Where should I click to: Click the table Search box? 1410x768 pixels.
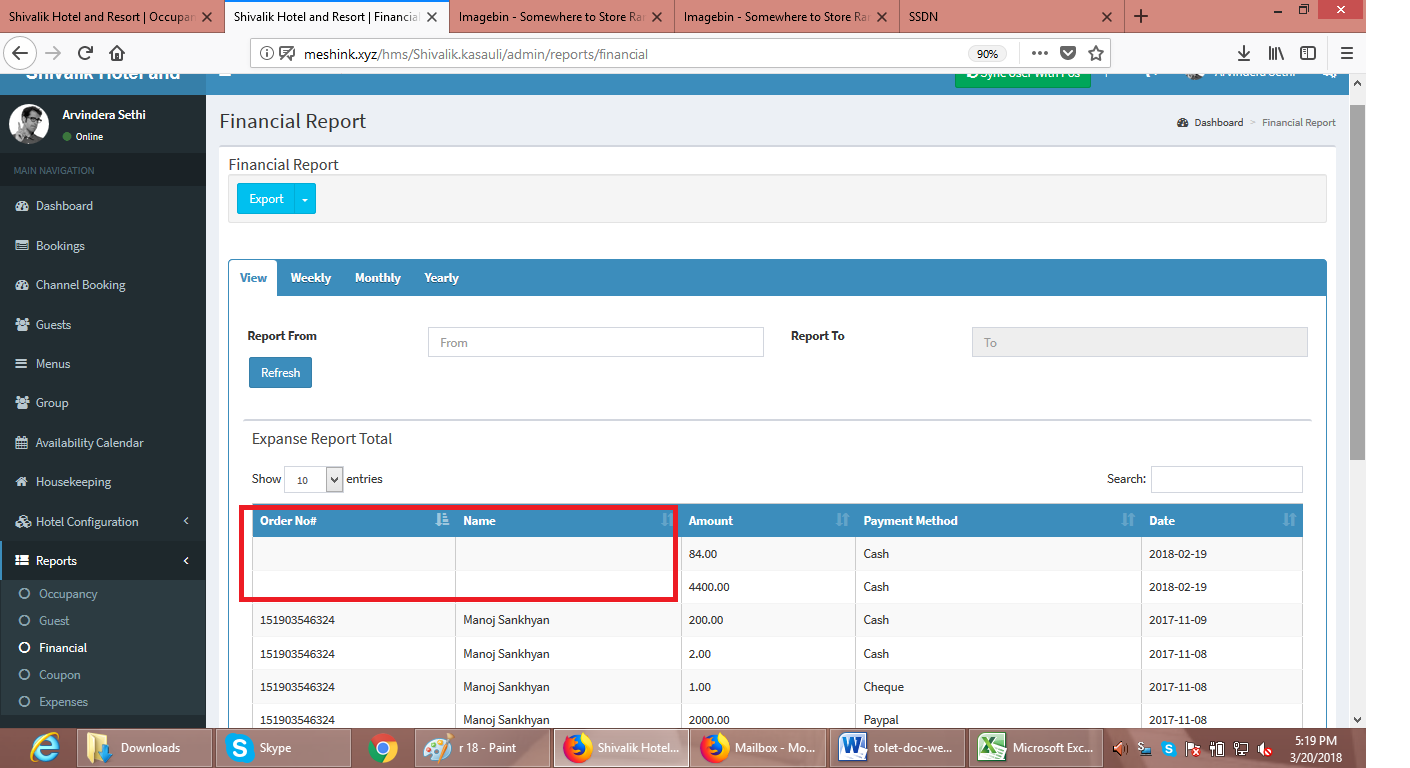[x=1227, y=480]
